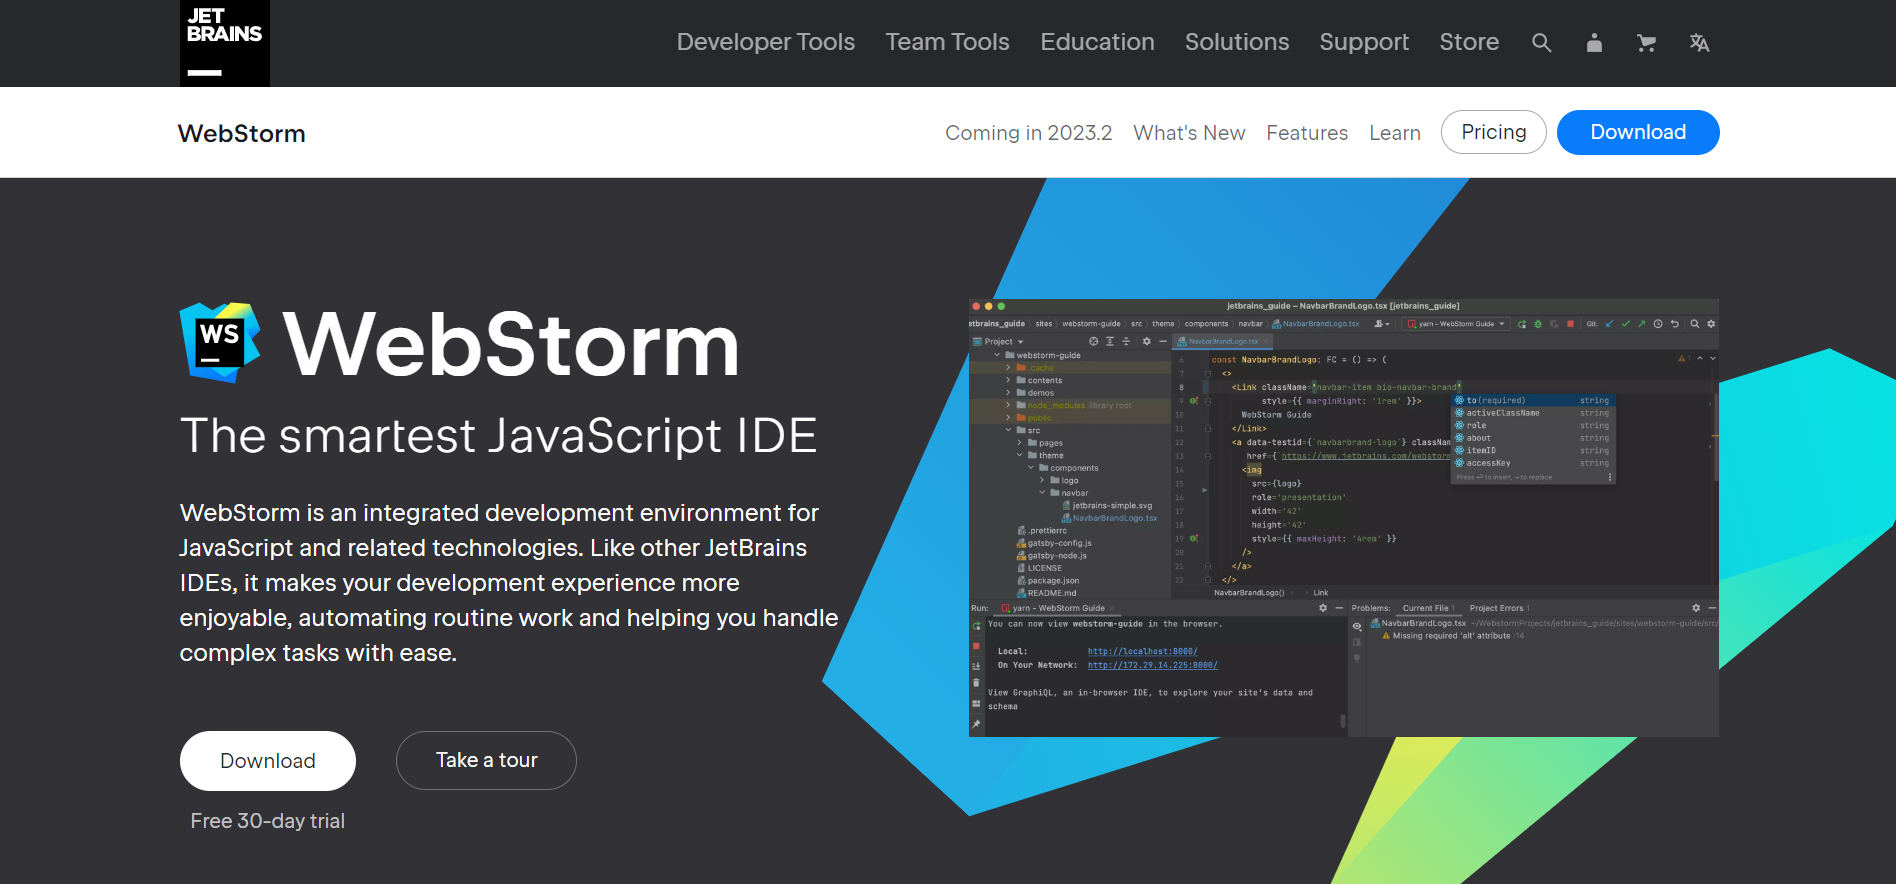Click the JetBrains logo
The width and height of the screenshot is (1896, 884).
coord(225,43)
